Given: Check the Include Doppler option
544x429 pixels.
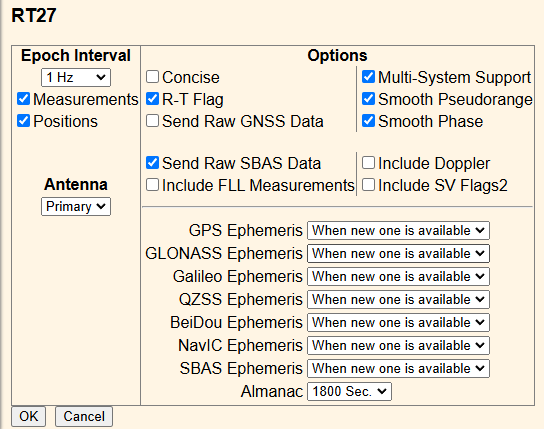Looking at the screenshot, I should tap(368, 163).
